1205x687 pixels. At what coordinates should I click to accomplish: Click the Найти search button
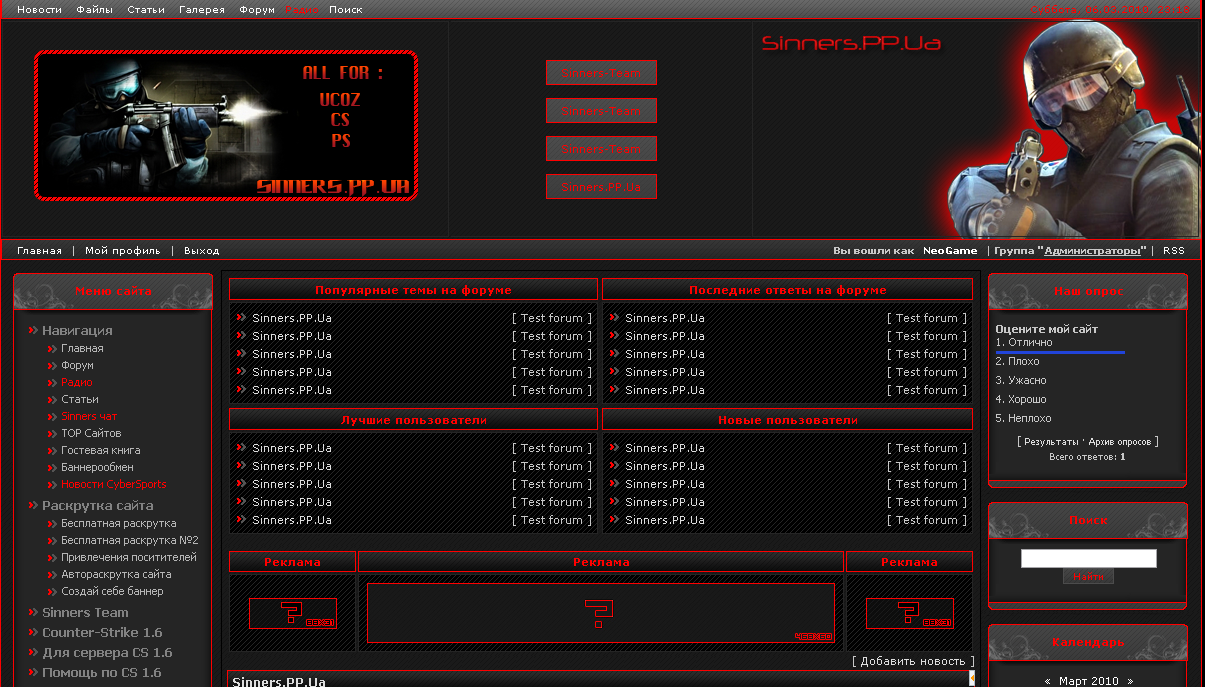point(1088,577)
